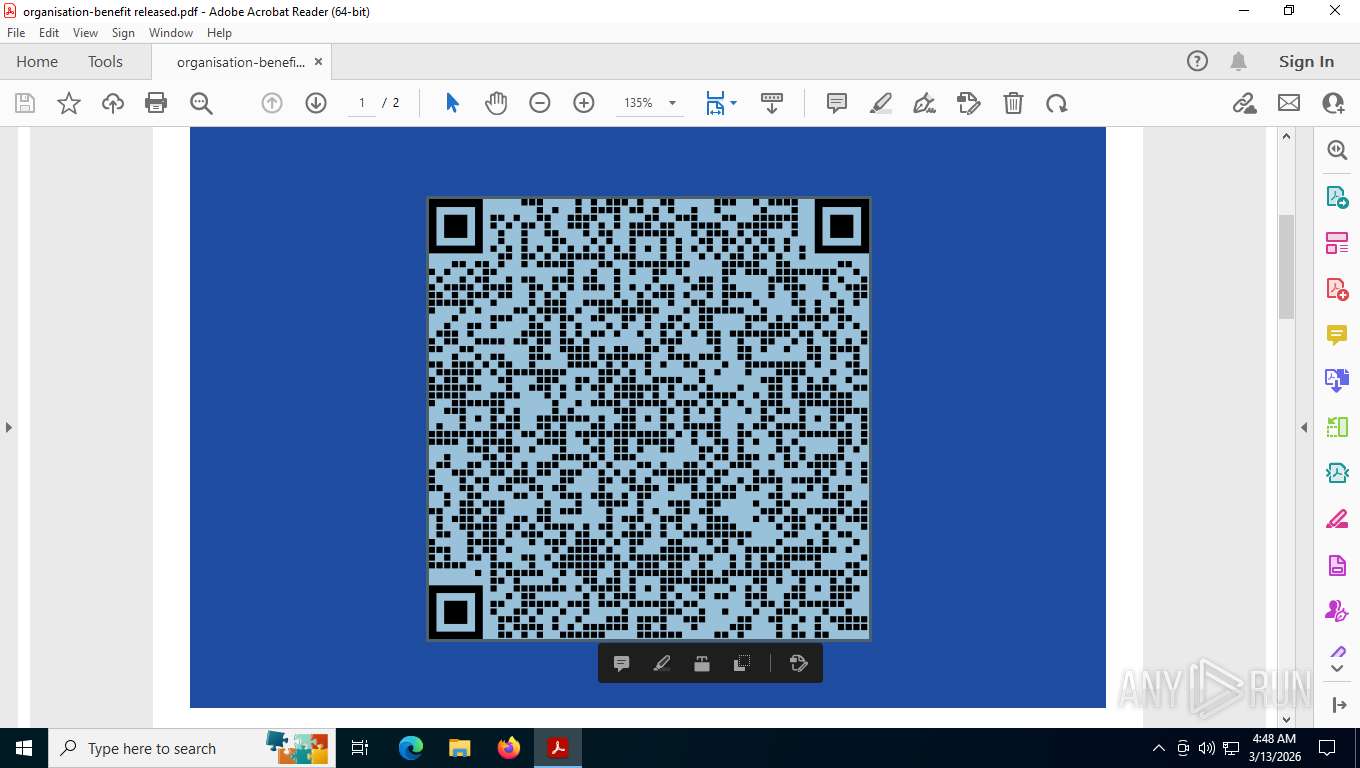Zoom out with the minus button

pos(540,103)
